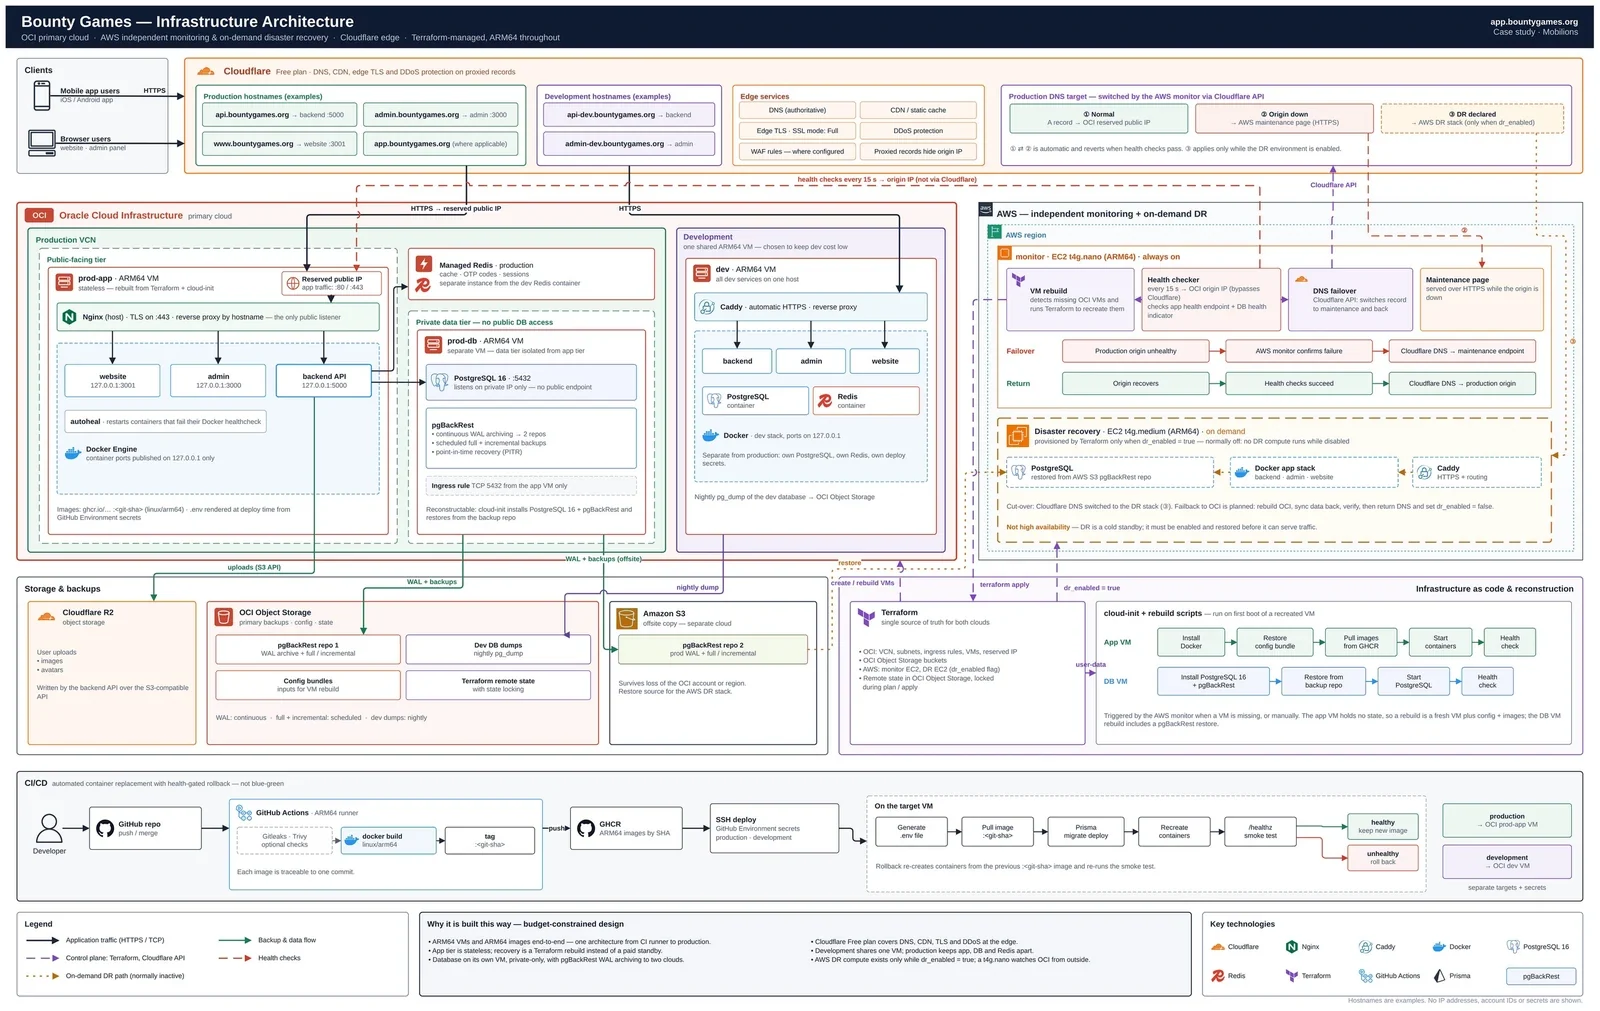Click the Terraform icon in the Infrastructure as code panel

click(x=866, y=617)
